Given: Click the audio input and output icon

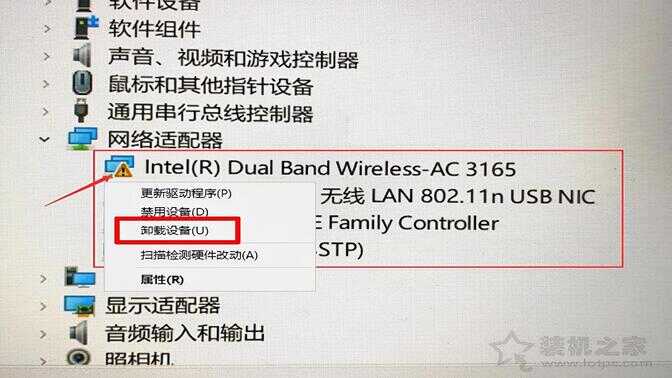Looking at the screenshot, I should click(x=79, y=333).
